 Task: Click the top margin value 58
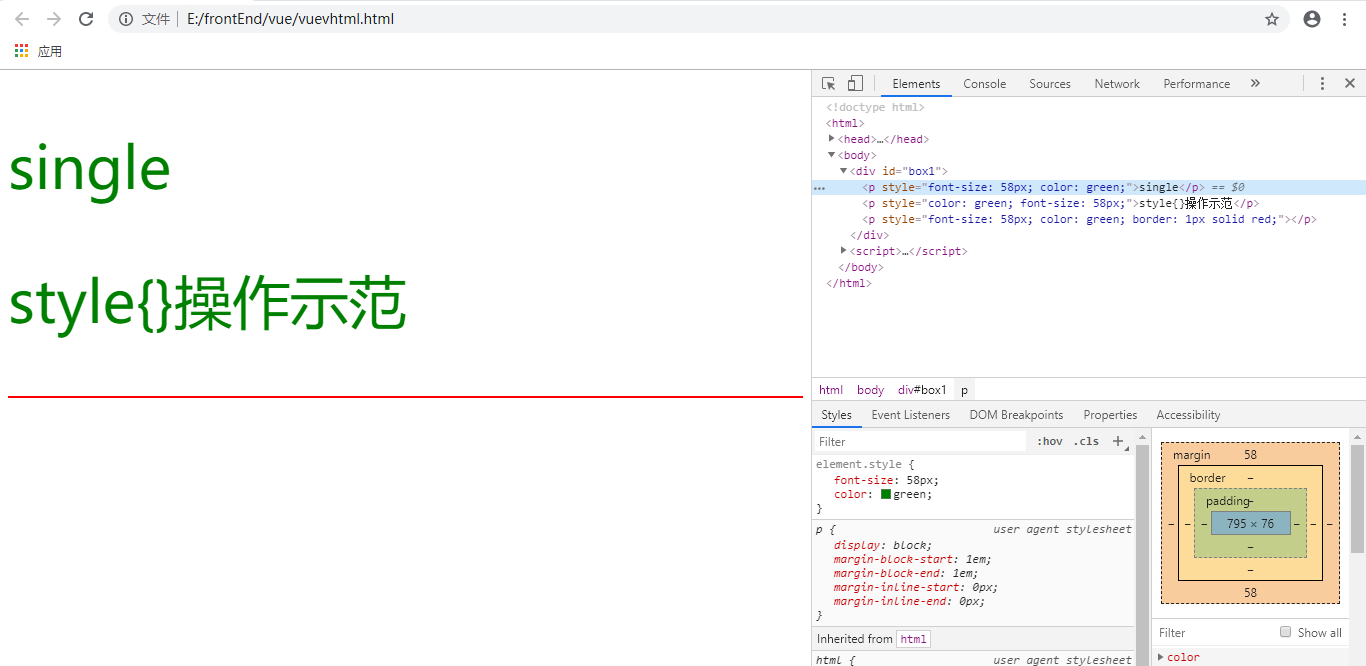(1250, 455)
